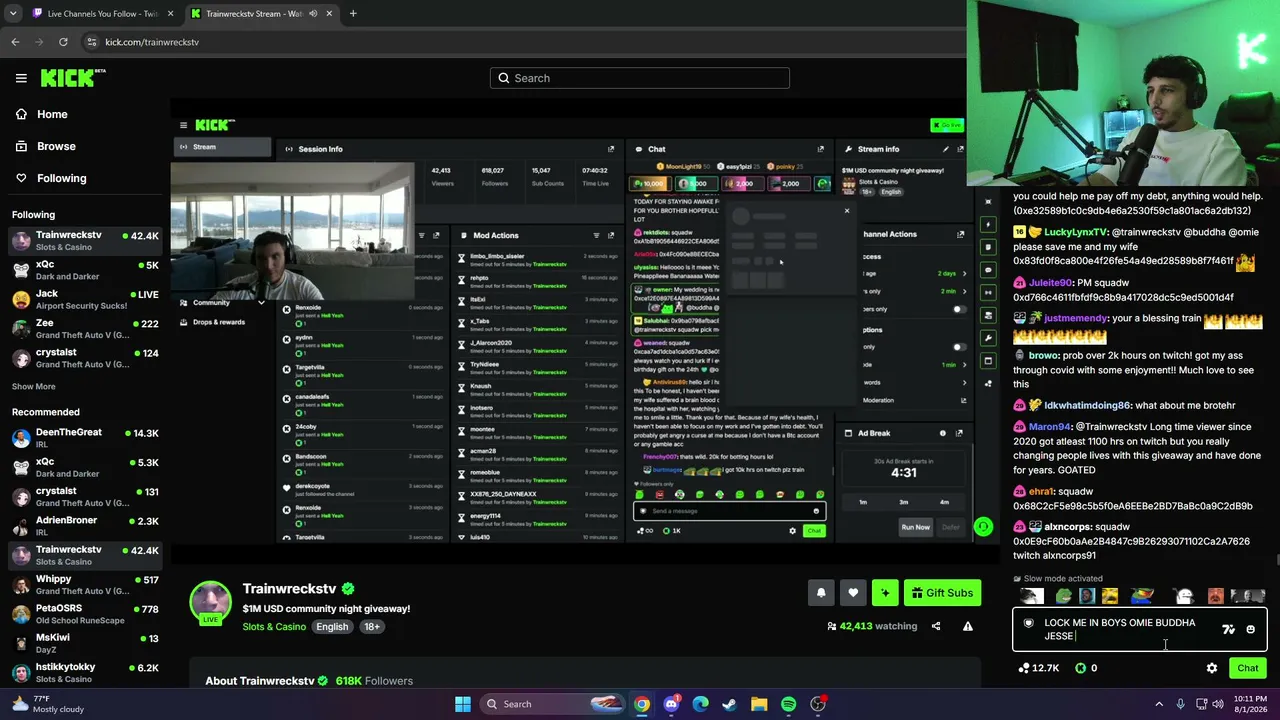Select the 1m ad break duration
Image resolution: width=1280 pixels, height=720 pixels.
click(x=863, y=502)
